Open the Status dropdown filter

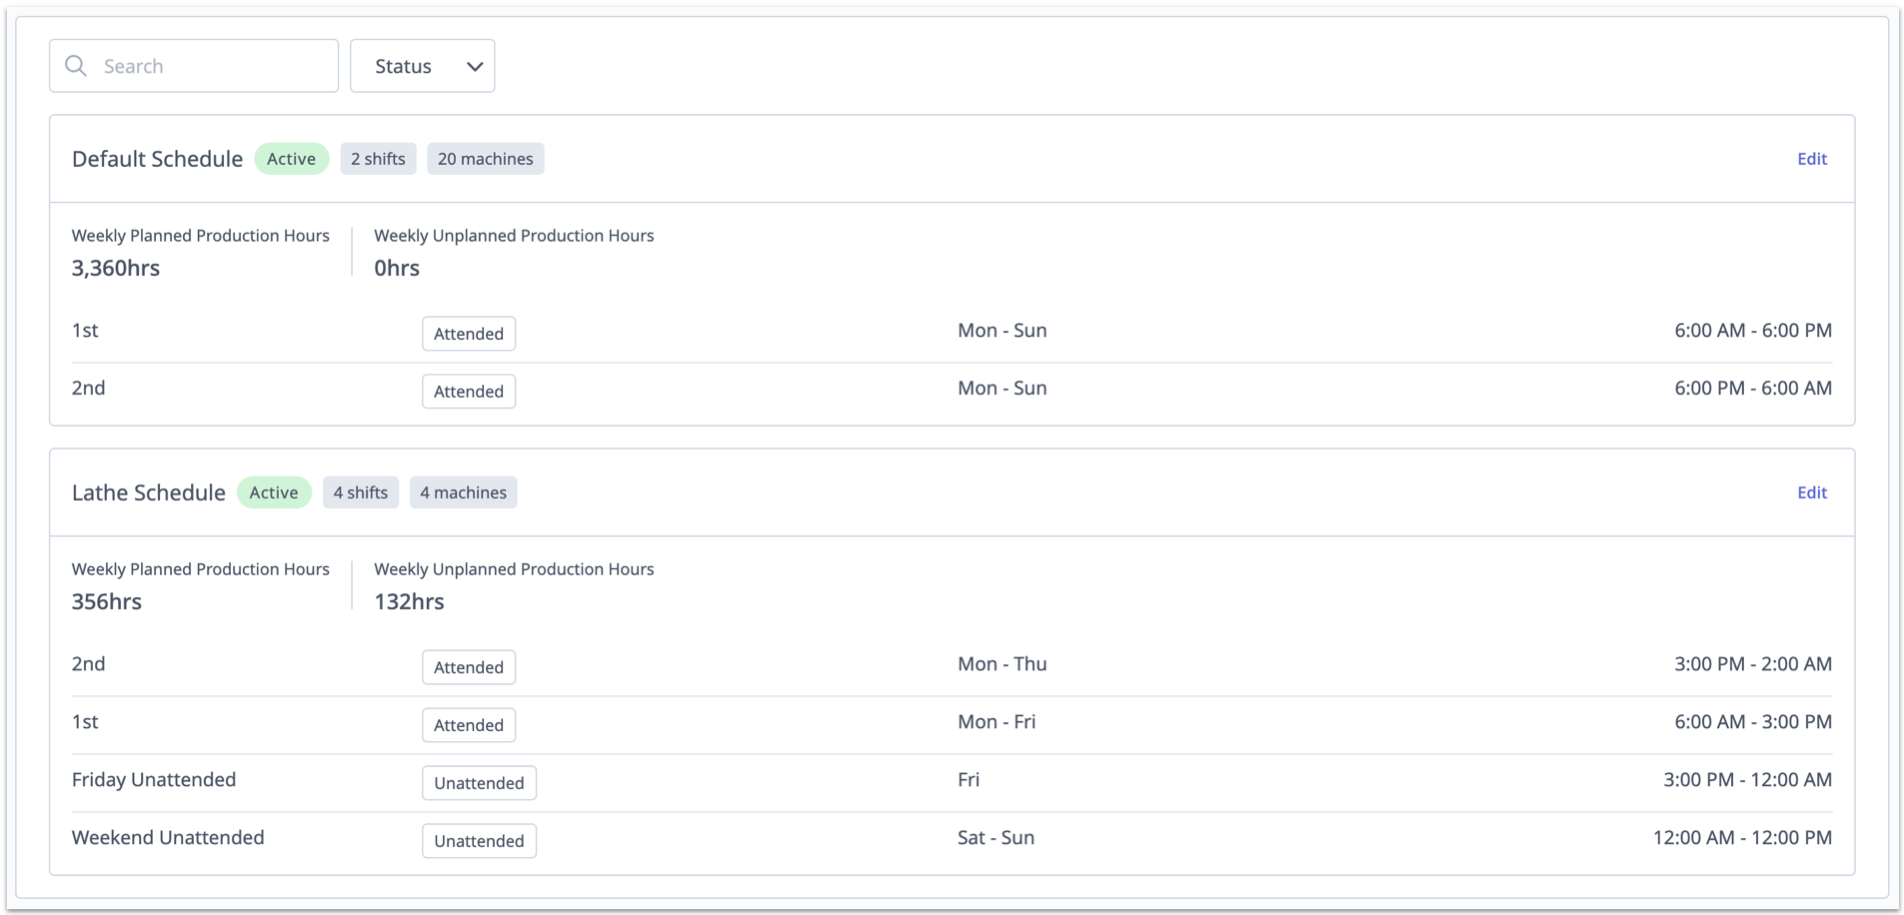pos(422,66)
